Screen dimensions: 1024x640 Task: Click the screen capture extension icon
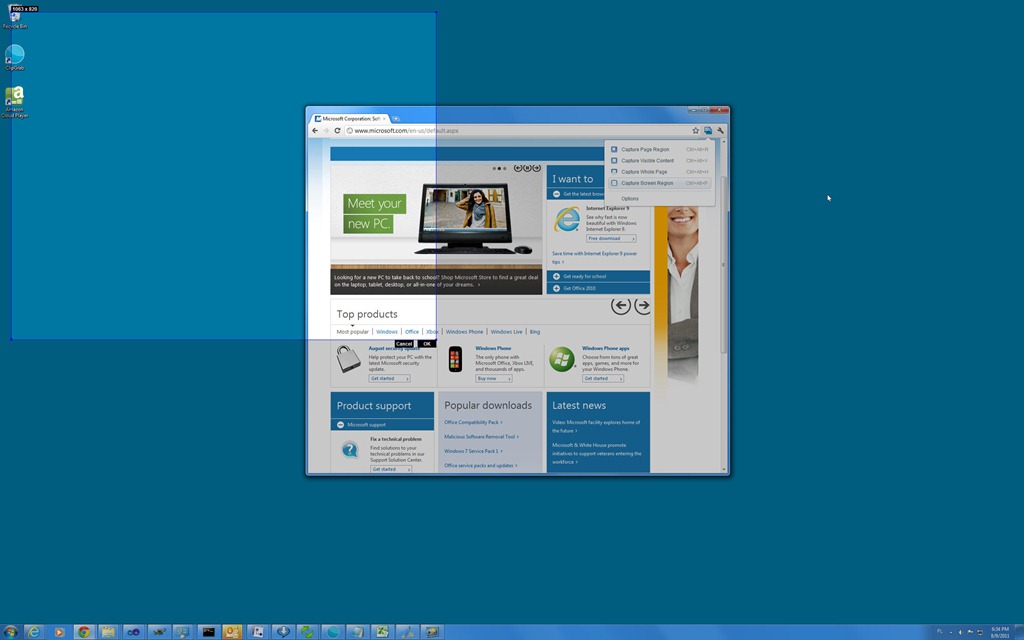point(708,131)
